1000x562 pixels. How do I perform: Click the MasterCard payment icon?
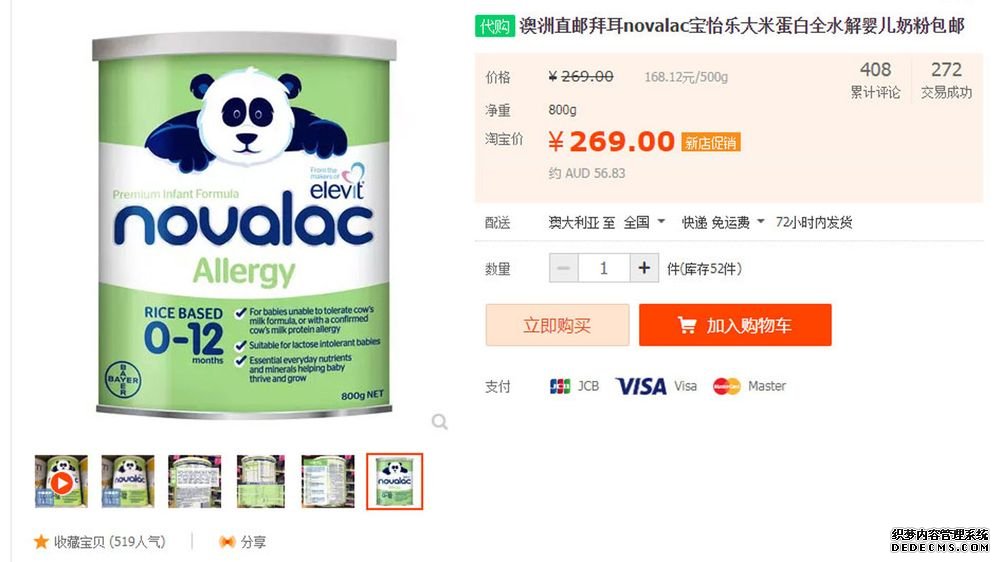pyautogui.click(x=726, y=386)
